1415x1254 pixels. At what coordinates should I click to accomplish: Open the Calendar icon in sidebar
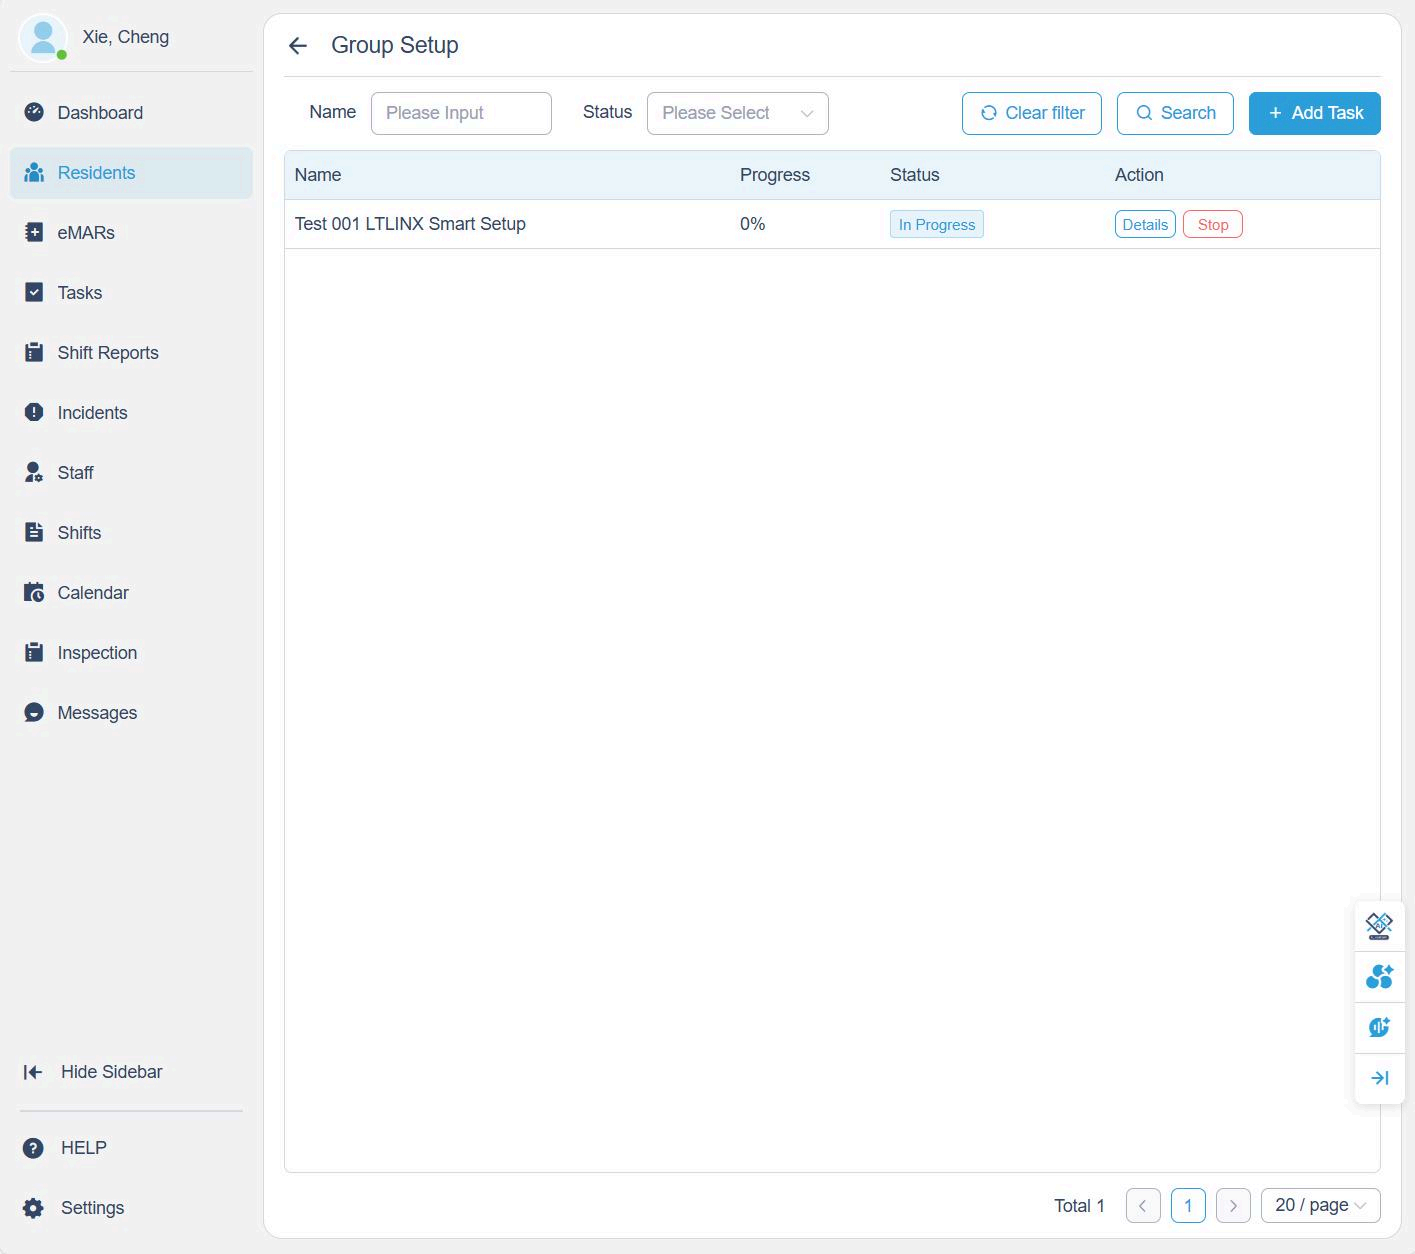point(34,592)
